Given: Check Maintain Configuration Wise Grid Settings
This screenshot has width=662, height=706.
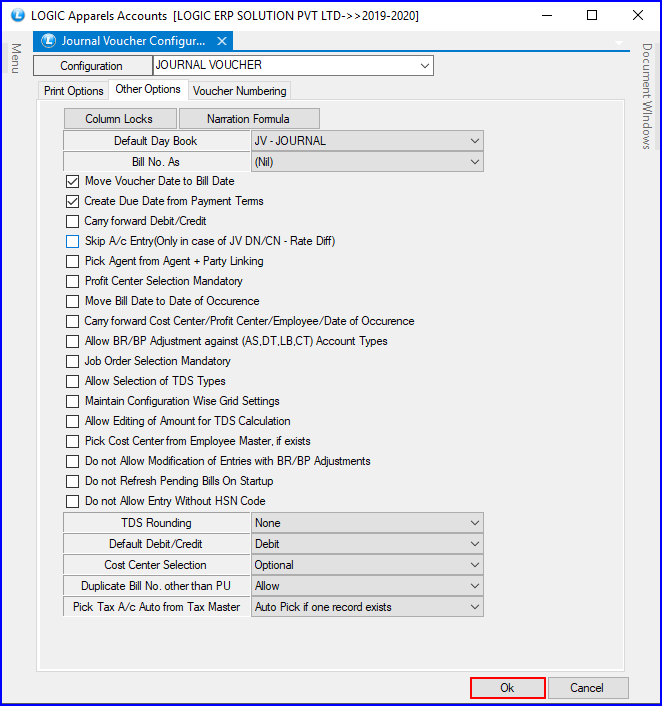Looking at the screenshot, I should (x=72, y=401).
